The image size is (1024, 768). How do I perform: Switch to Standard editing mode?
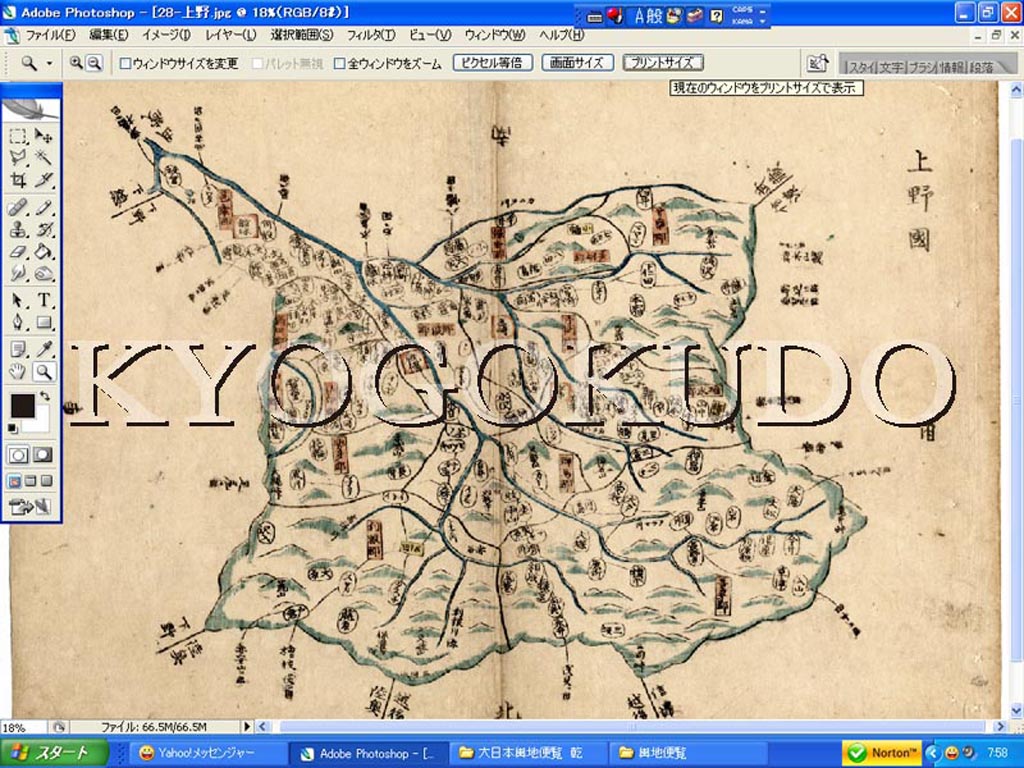[x=18, y=455]
